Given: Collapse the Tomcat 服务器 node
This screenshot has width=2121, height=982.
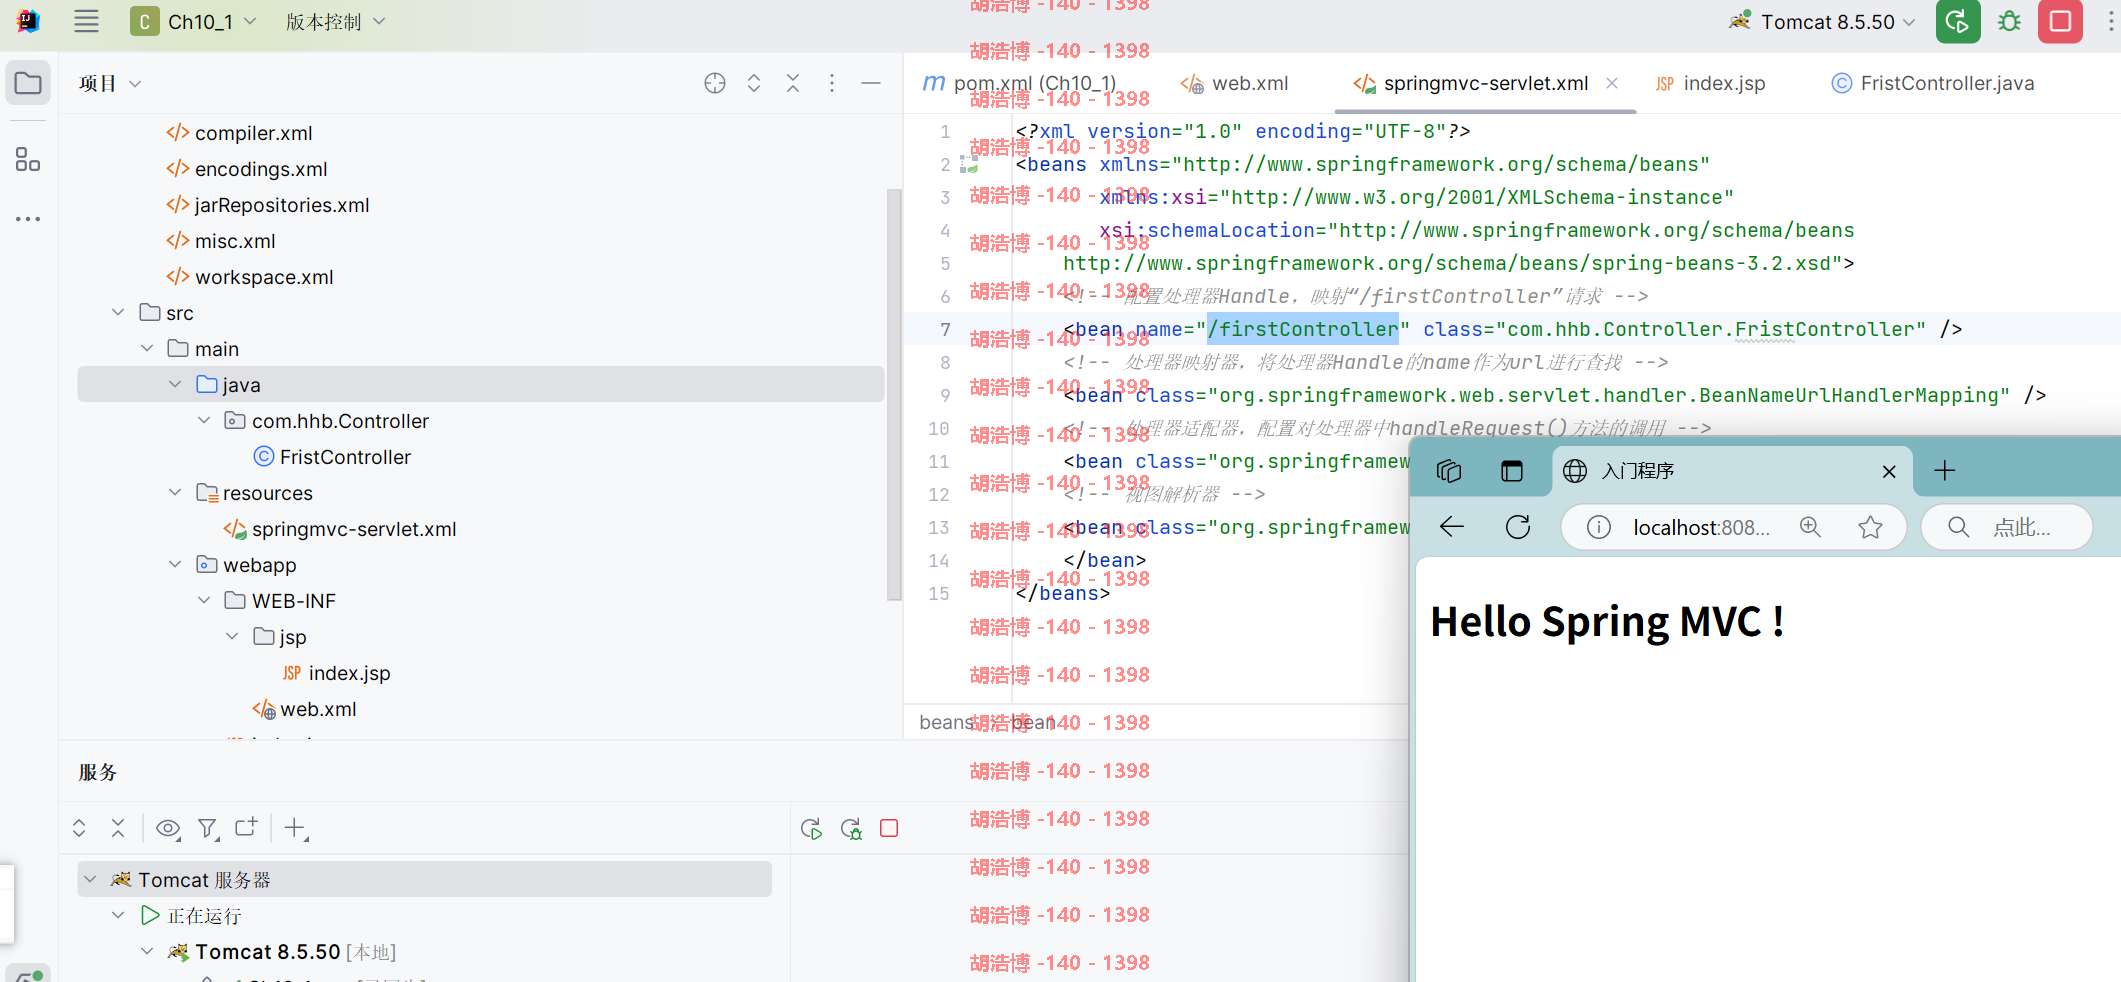Looking at the screenshot, I should click(90, 879).
